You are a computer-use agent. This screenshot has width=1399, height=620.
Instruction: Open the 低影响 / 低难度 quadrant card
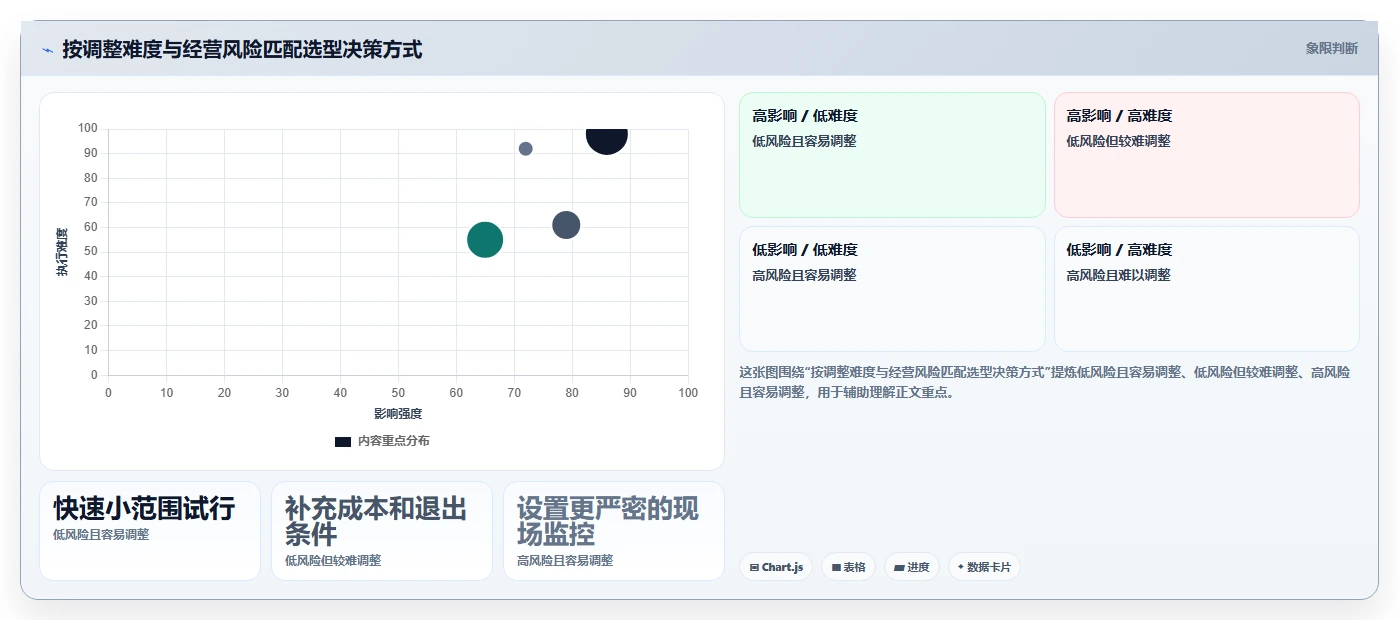[892, 289]
